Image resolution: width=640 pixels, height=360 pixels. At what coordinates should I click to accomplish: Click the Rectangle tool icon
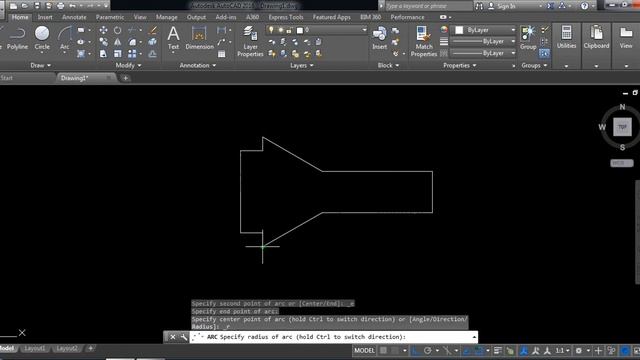81,30
